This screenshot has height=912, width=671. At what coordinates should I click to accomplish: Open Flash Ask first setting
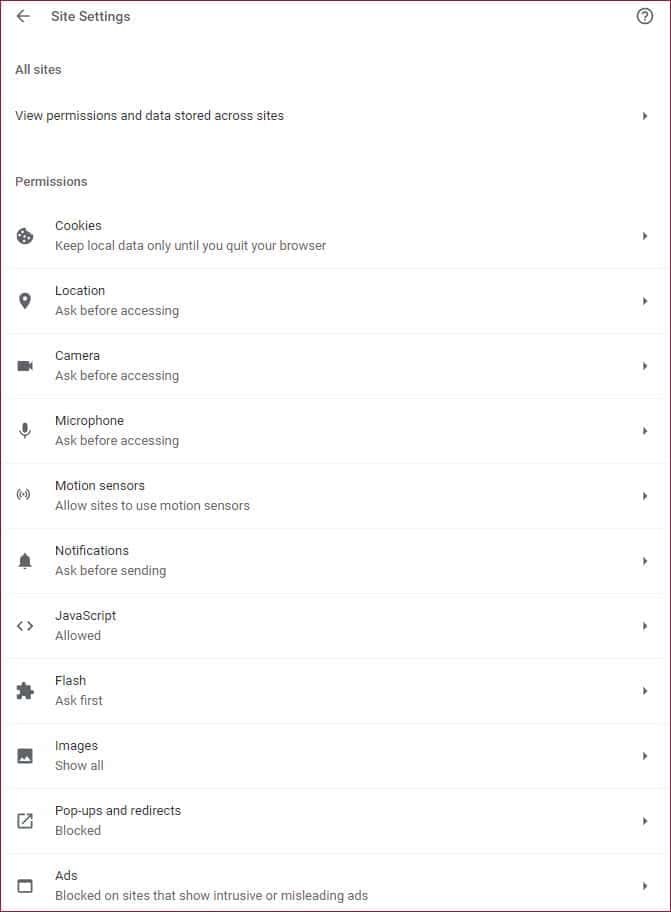tap(336, 691)
